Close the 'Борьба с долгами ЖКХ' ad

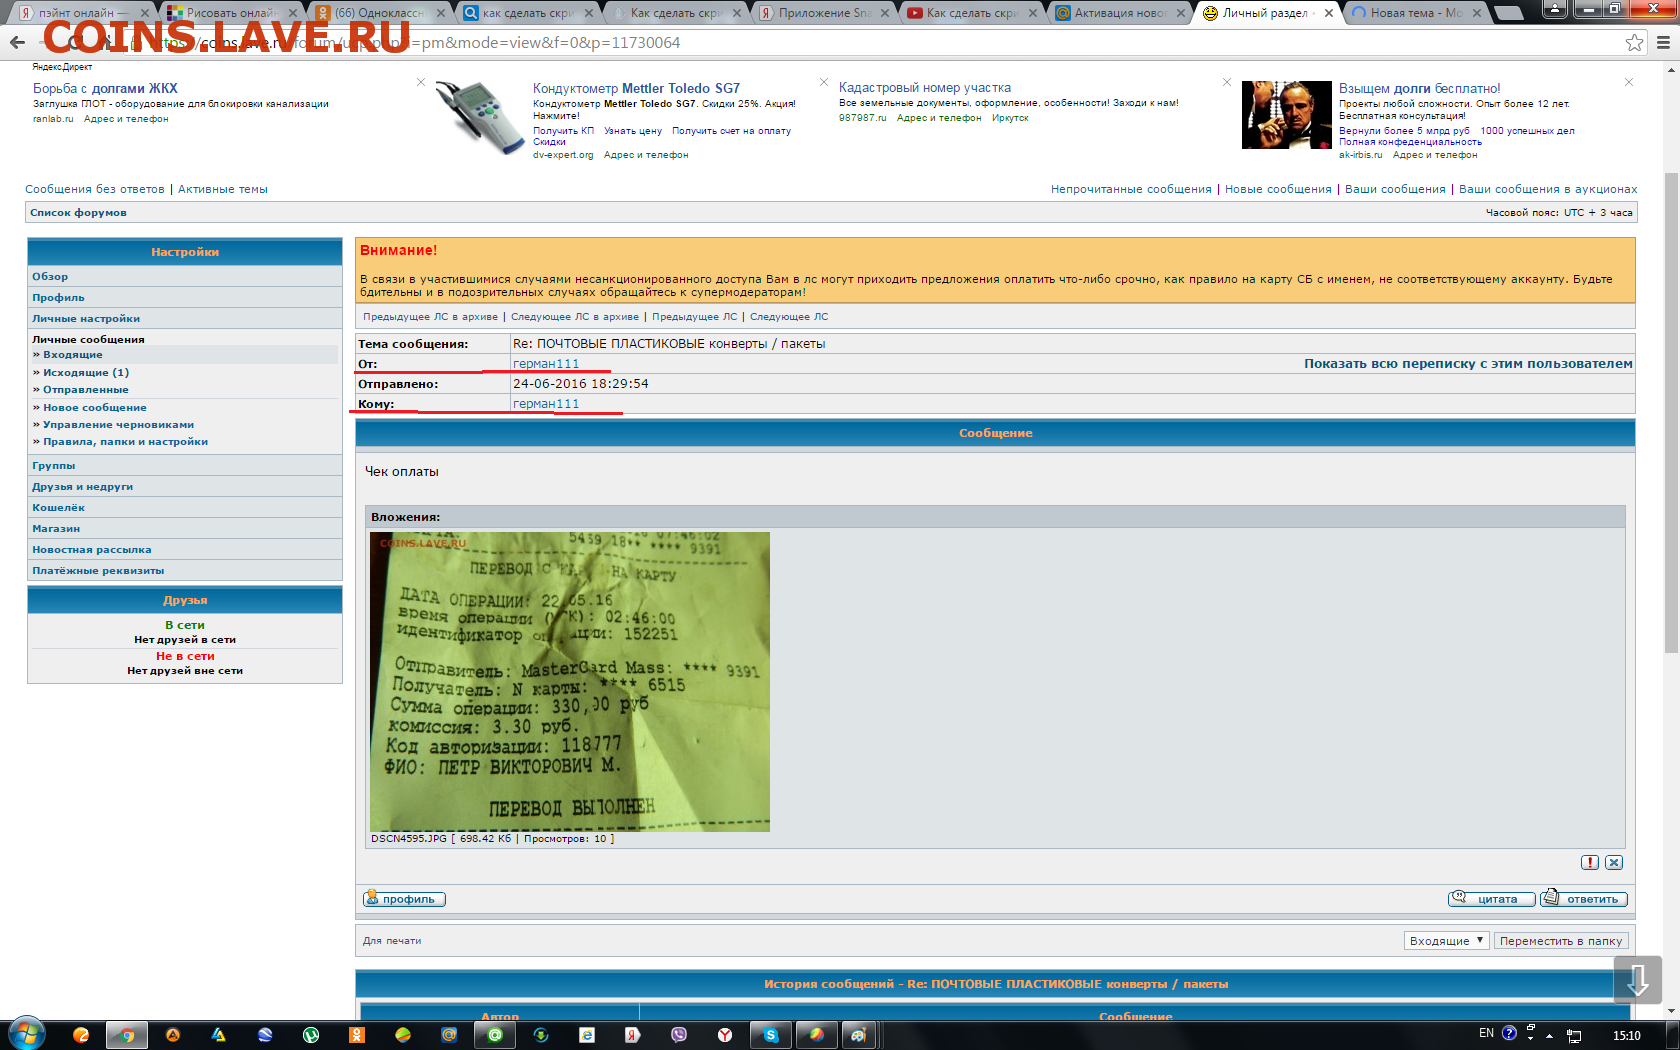(x=421, y=82)
